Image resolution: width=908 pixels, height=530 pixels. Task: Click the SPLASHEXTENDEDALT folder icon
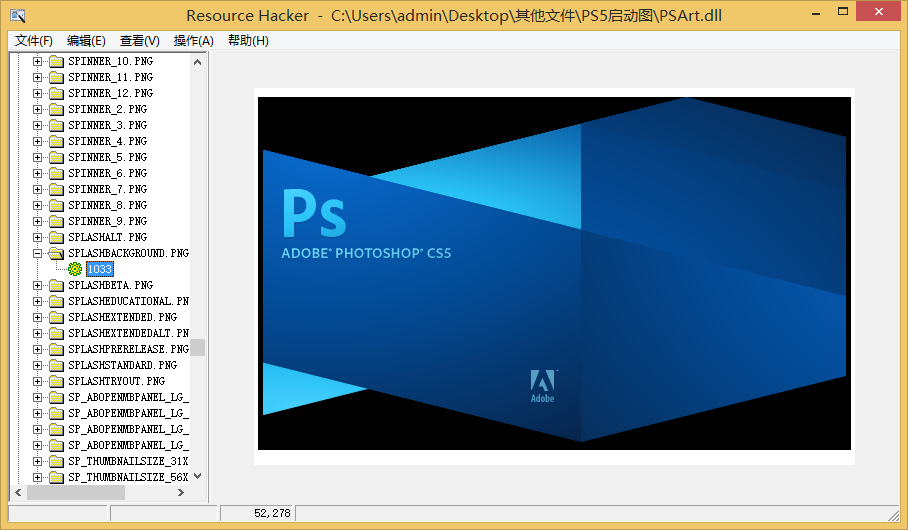(x=56, y=334)
